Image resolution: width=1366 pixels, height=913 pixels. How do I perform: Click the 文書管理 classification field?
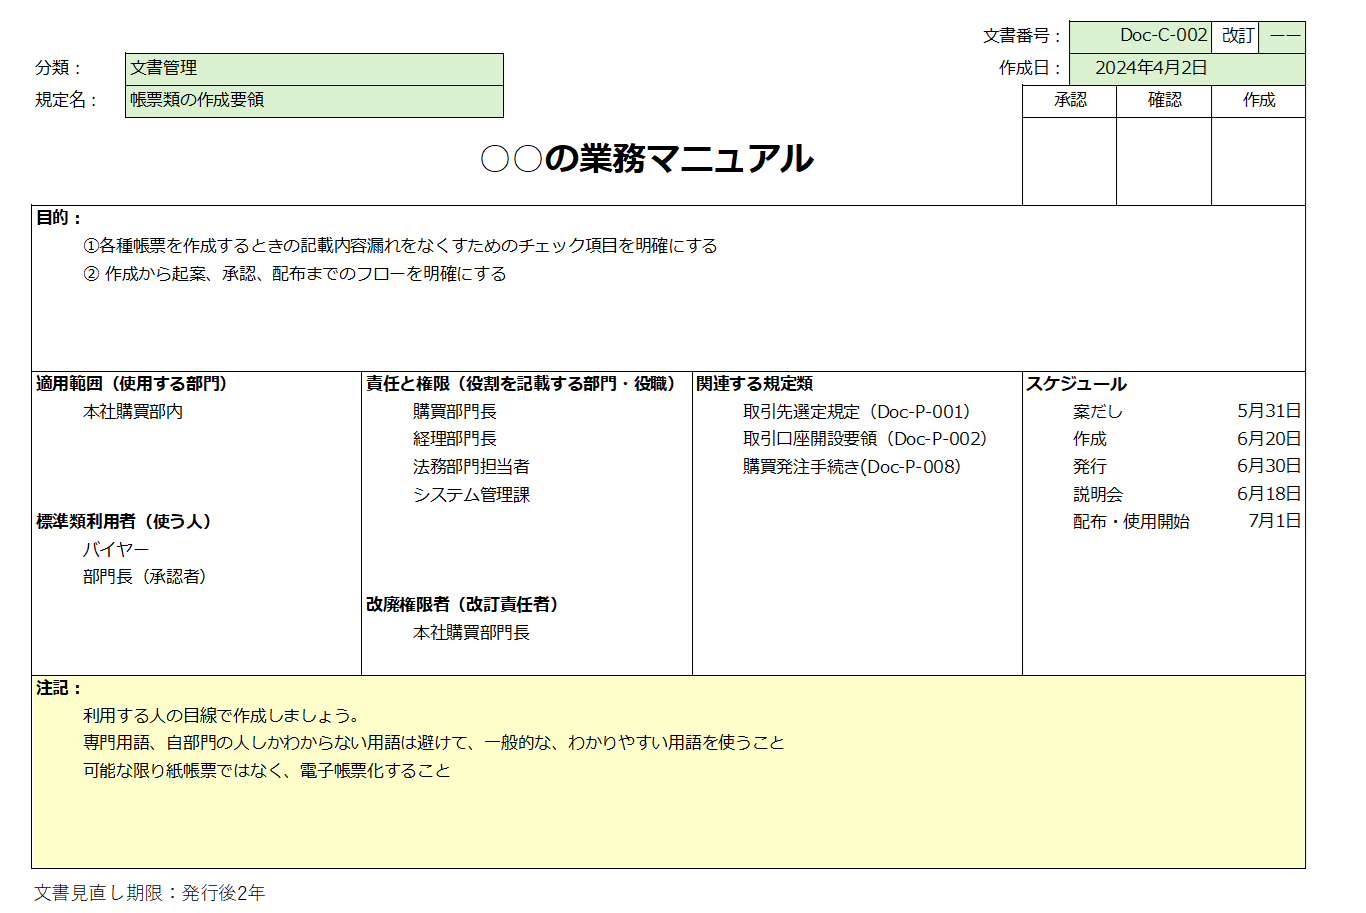pos(314,69)
